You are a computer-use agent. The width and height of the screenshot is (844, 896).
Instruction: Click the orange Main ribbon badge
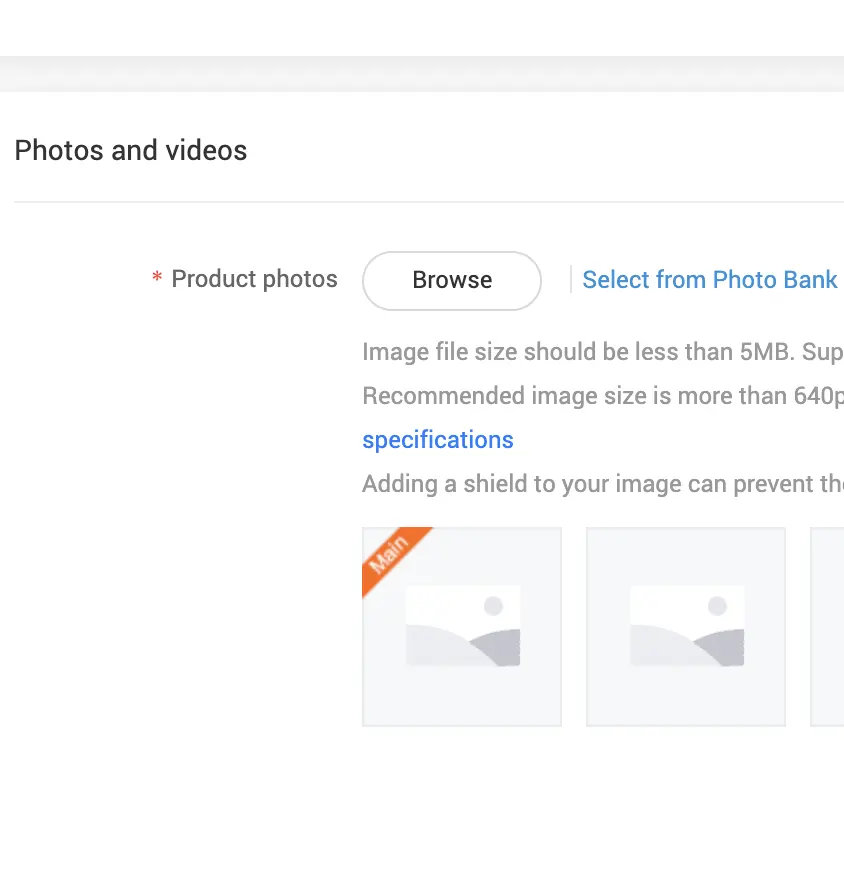[390, 555]
